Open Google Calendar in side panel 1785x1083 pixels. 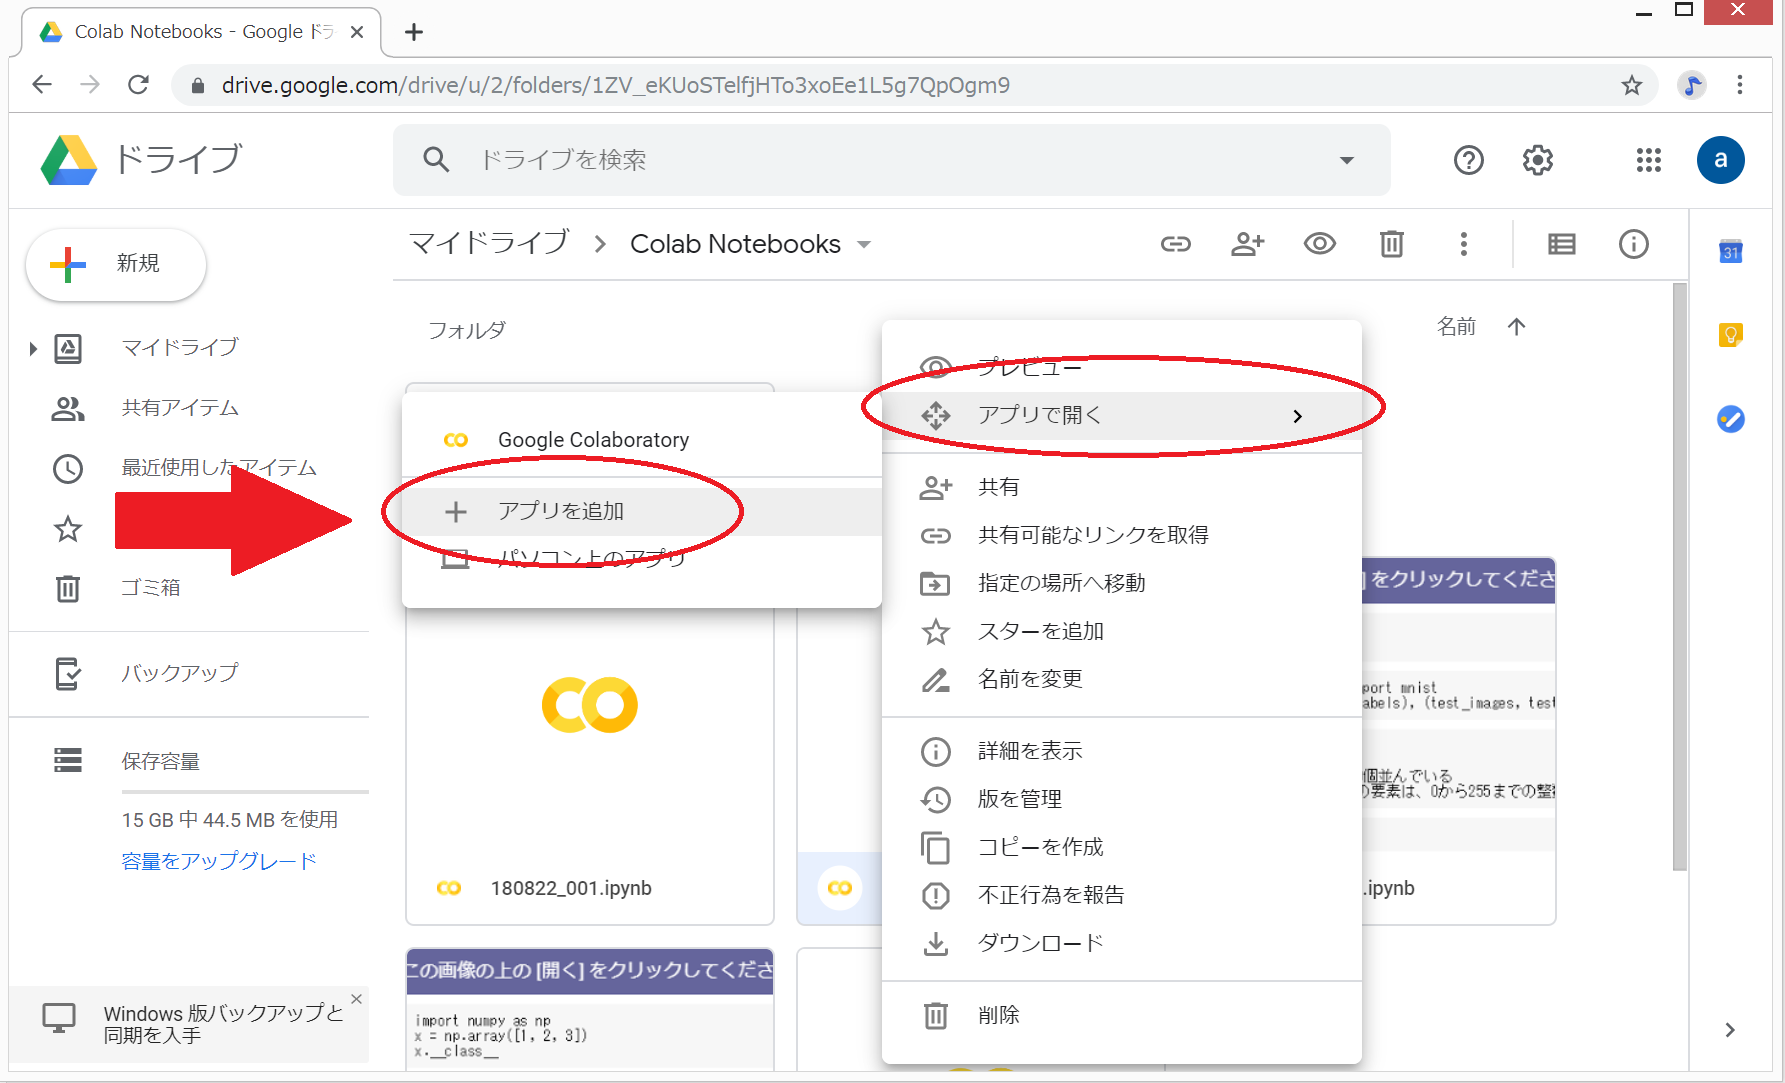1730,252
